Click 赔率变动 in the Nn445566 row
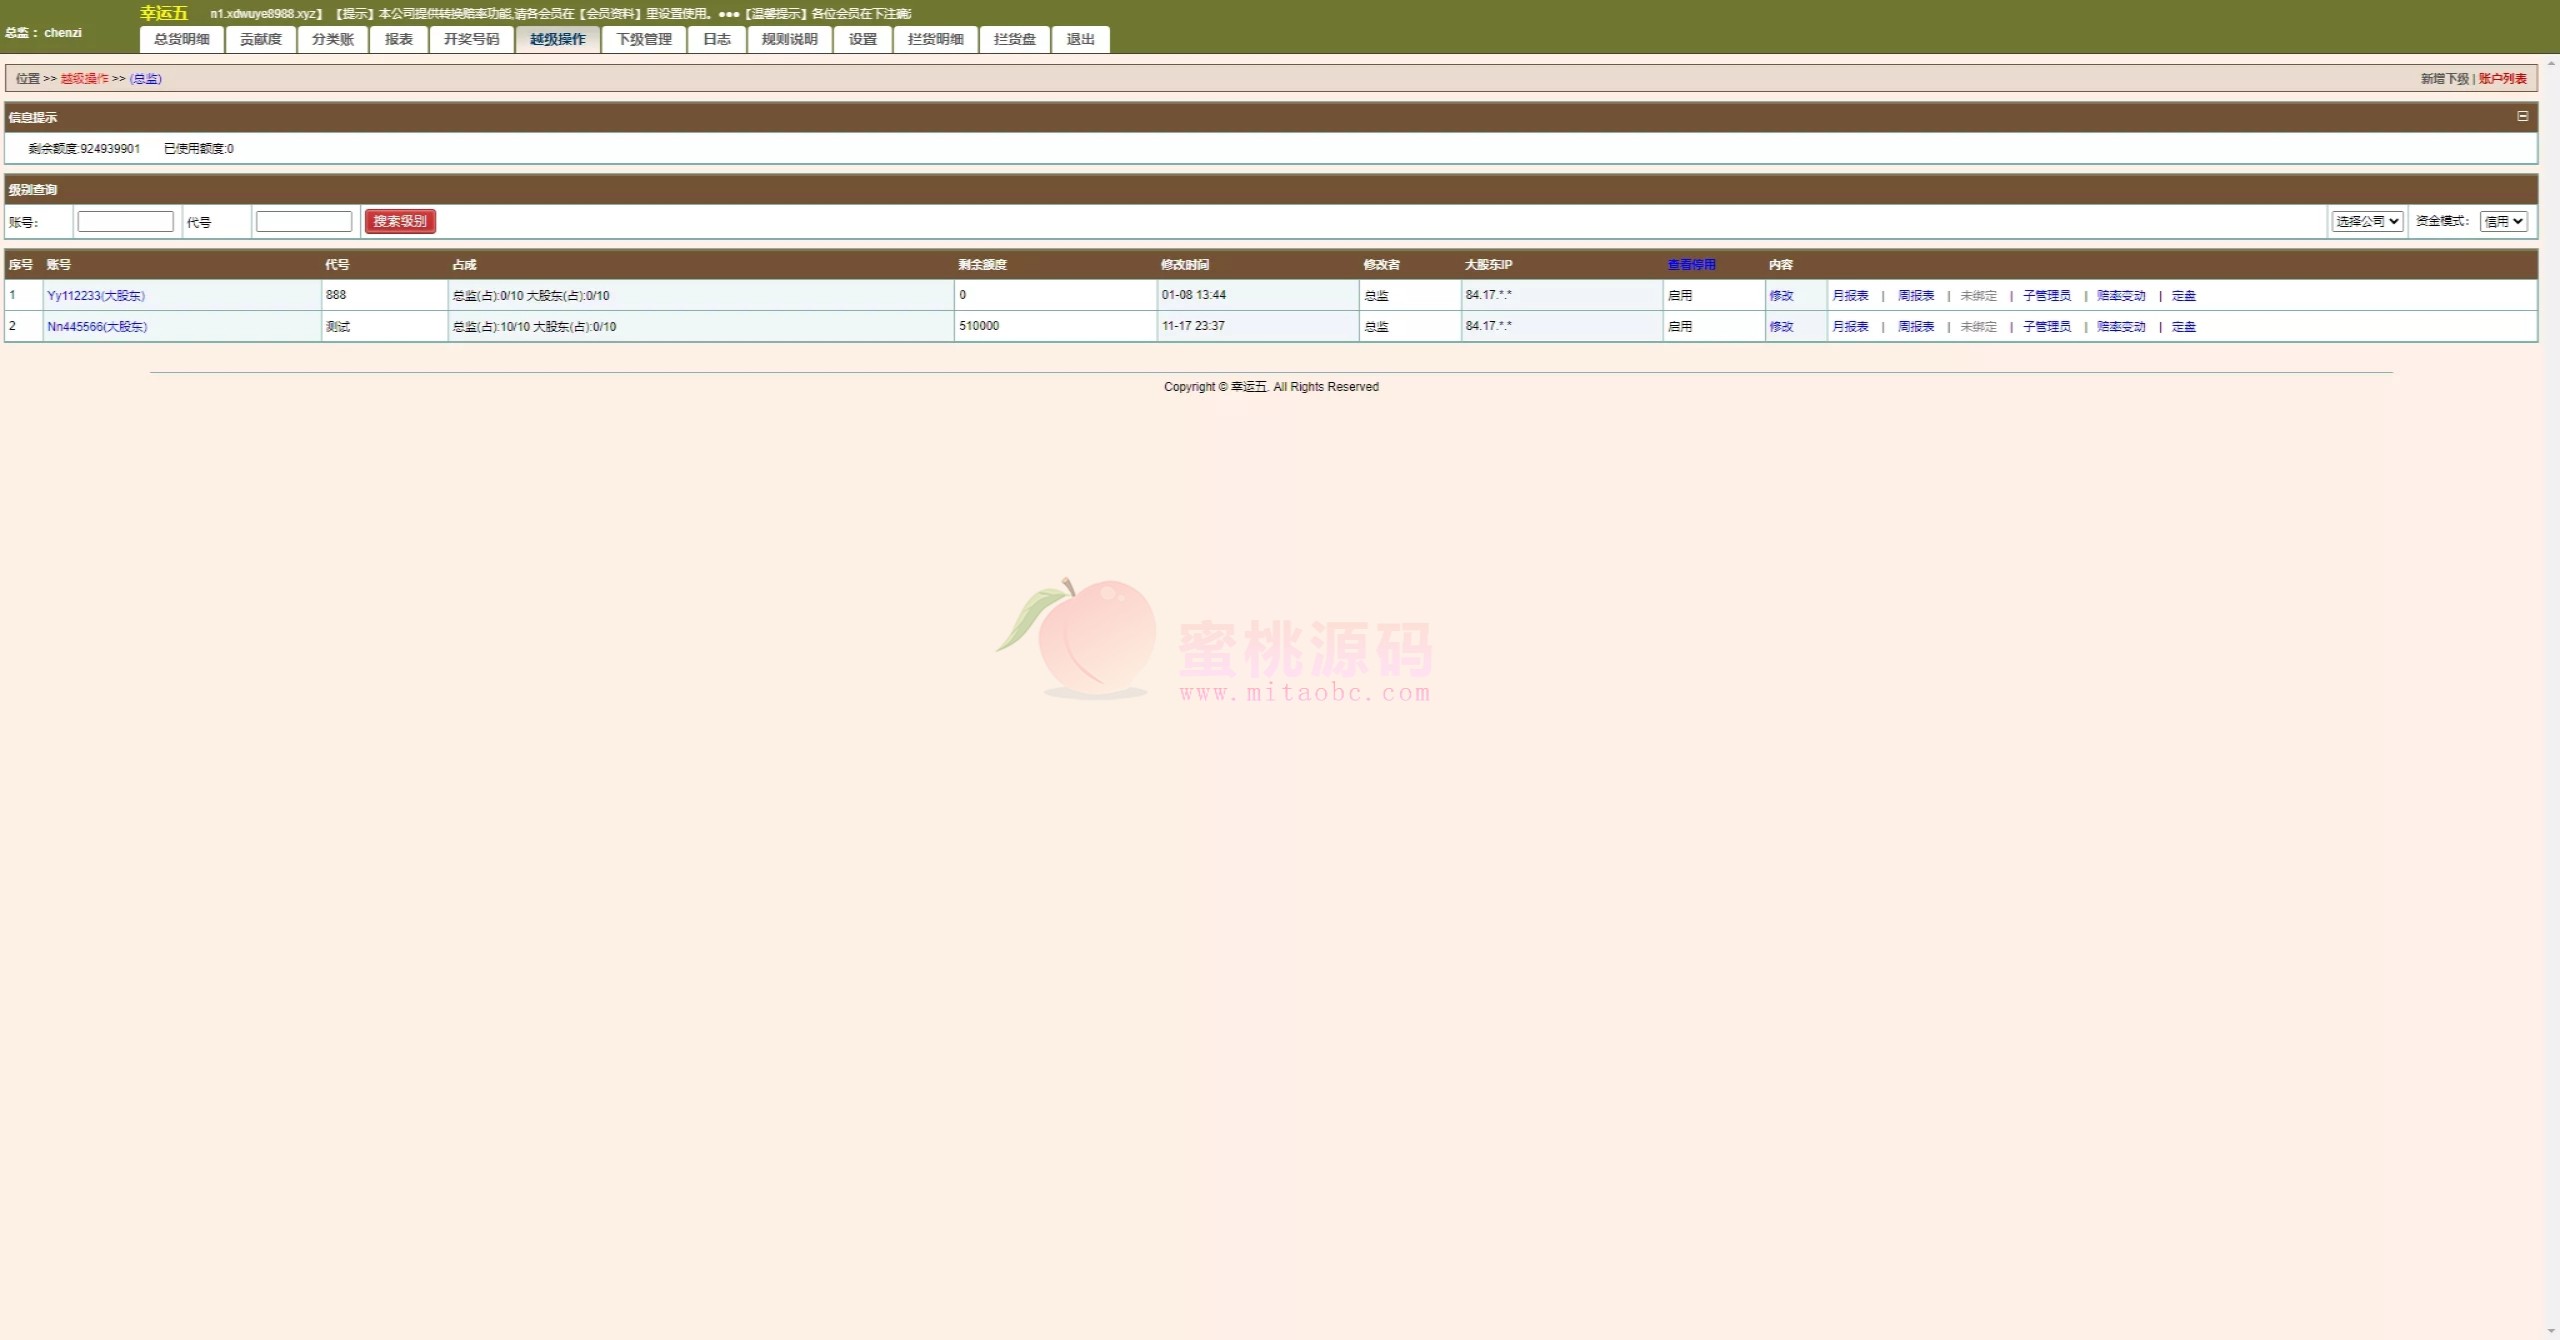The image size is (2560, 1340). click(2121, 326)
